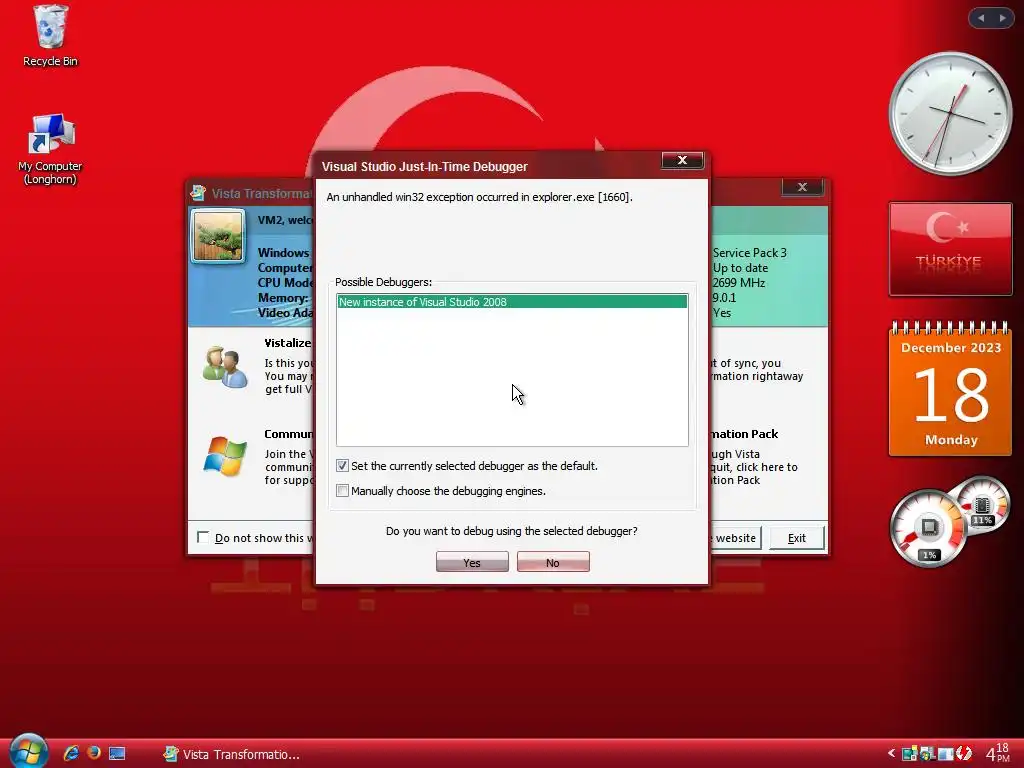The image size is (1024, 768).
Task: Click the taskbar clock showing 4:18 PM
Action: (x=998, y=754)
